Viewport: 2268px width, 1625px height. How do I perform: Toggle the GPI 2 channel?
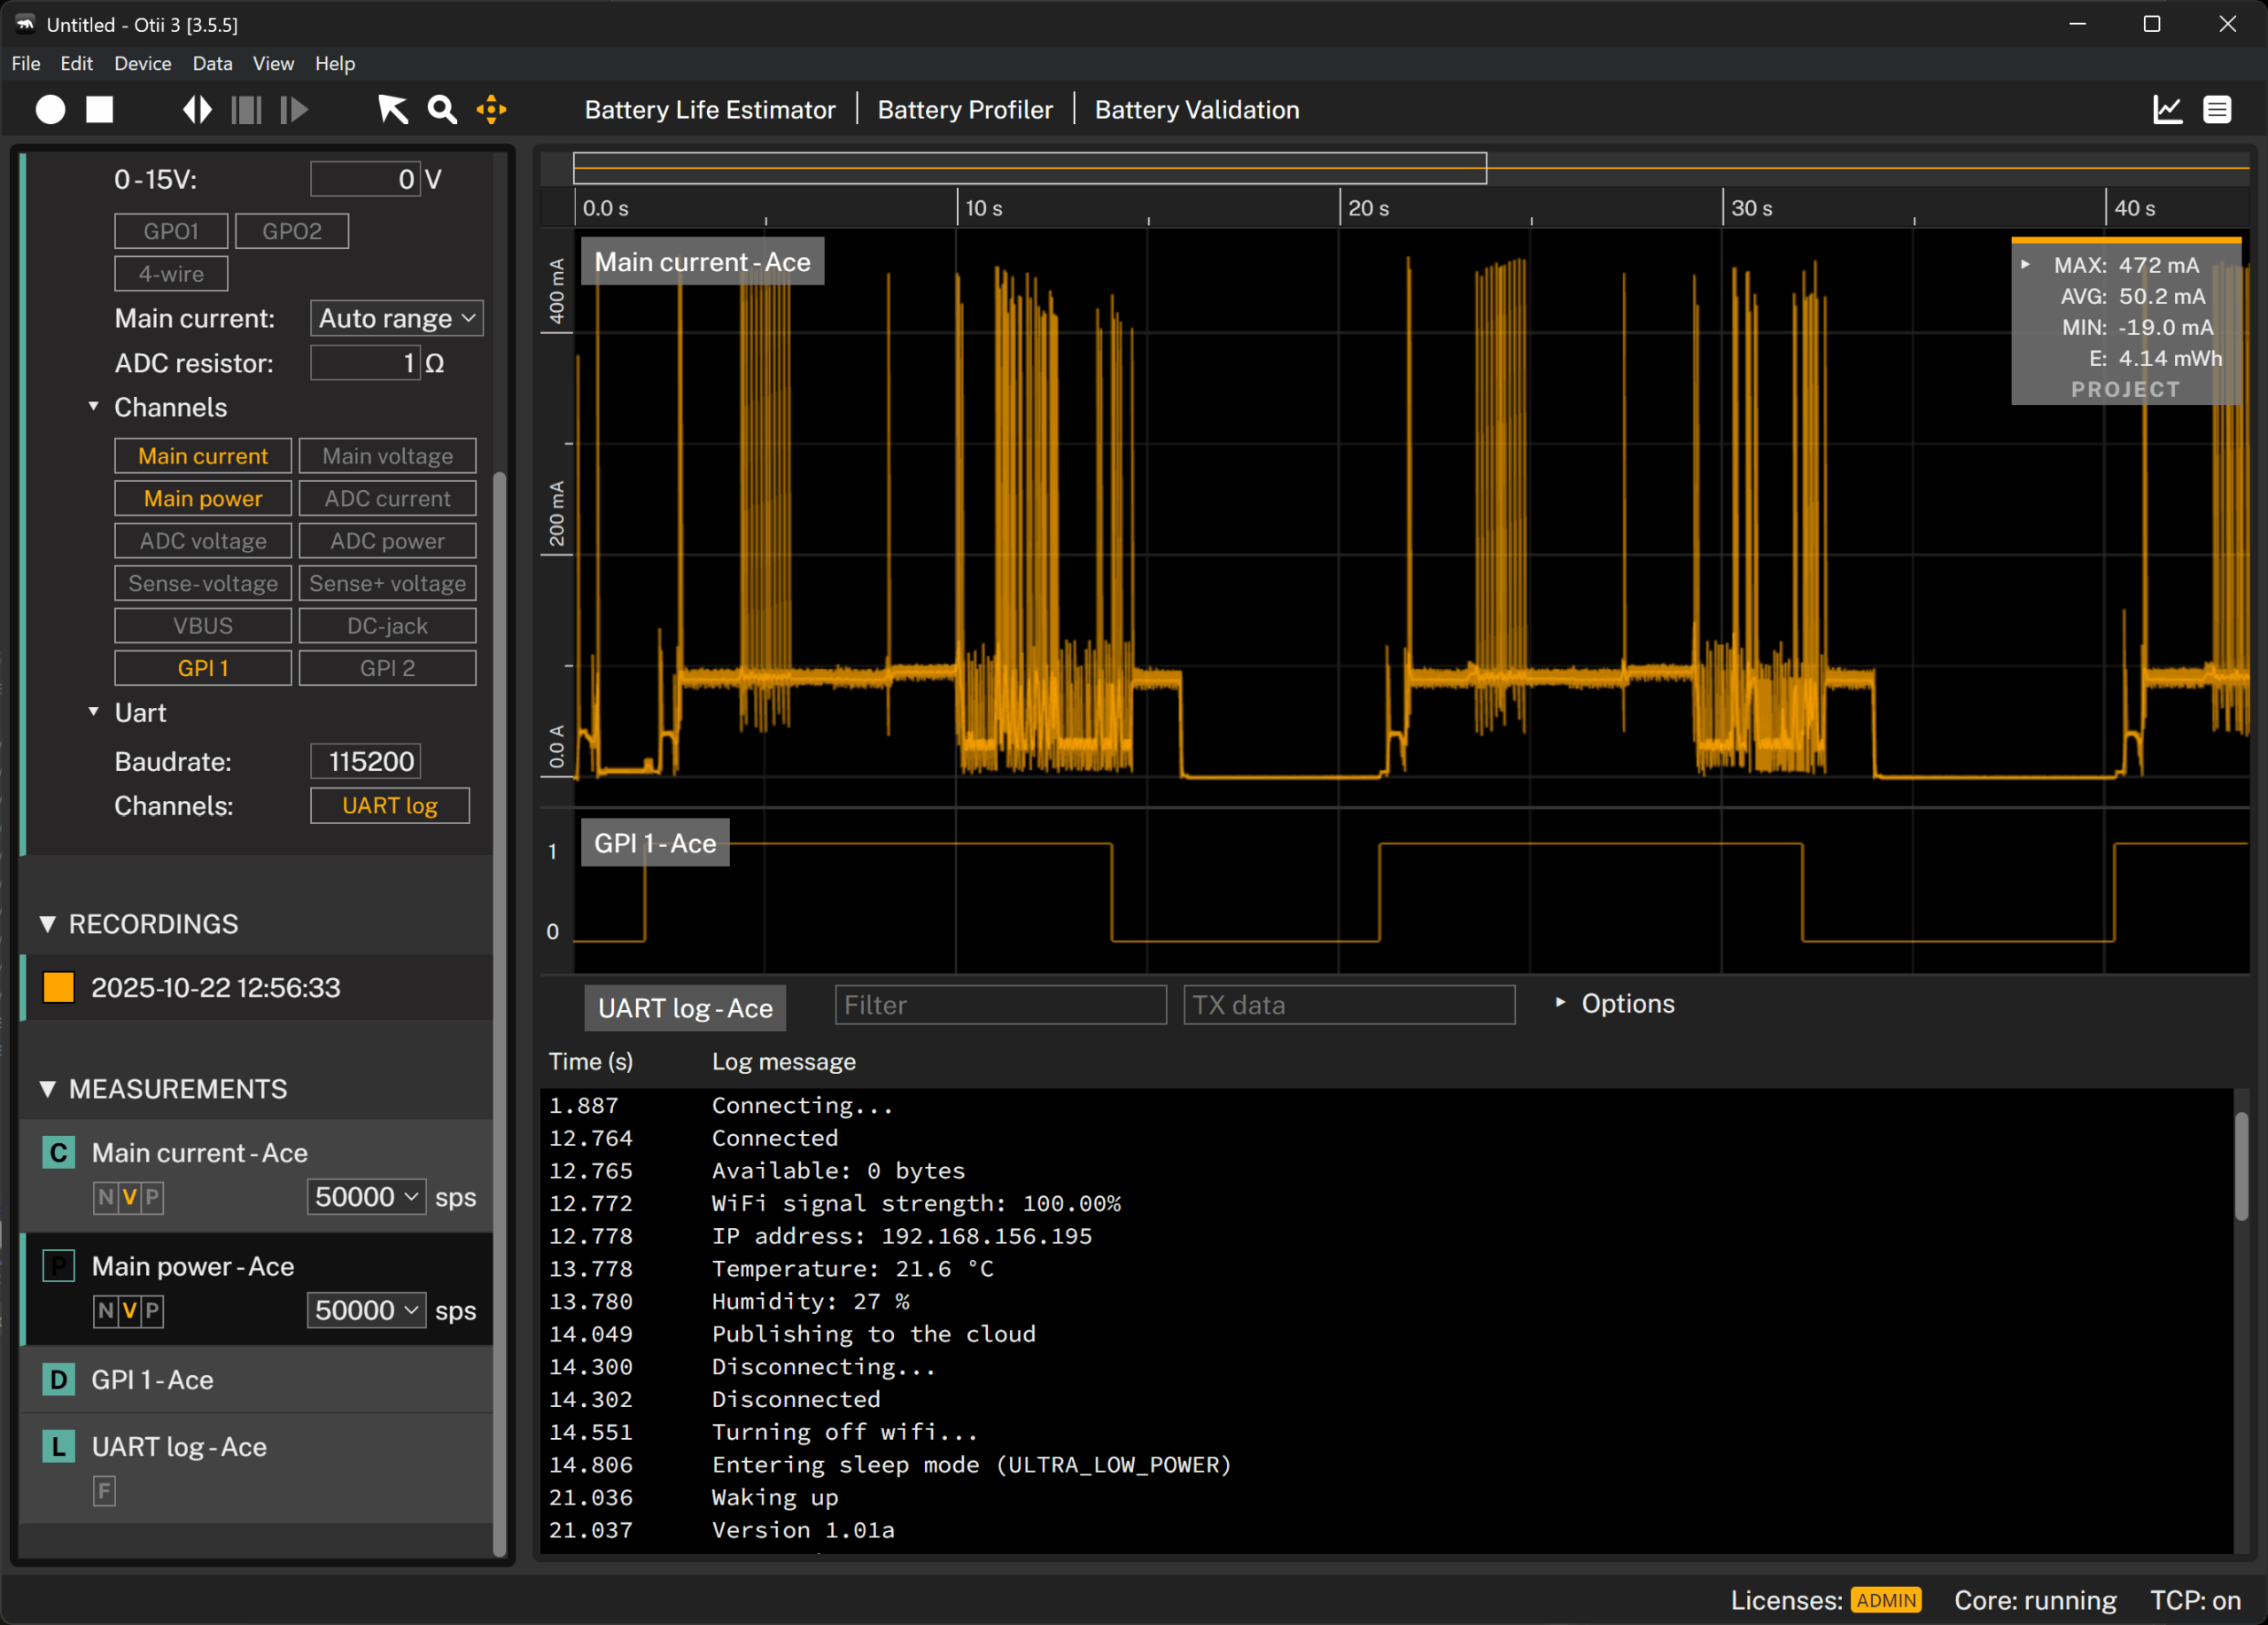(x=387, y=668)
